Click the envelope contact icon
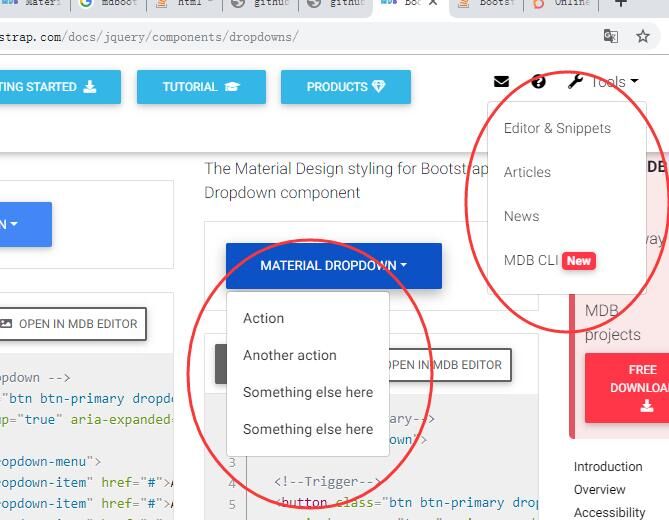Screen dimensions: 669x520 point(501,81)
